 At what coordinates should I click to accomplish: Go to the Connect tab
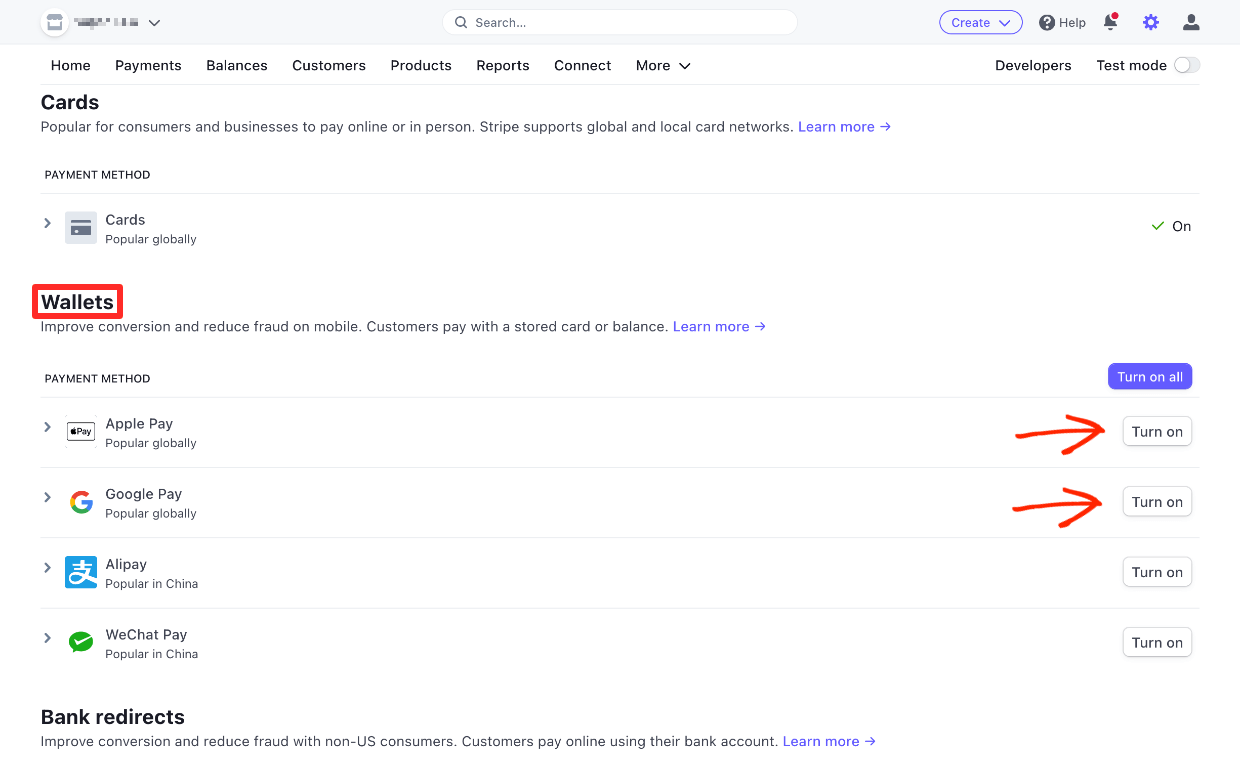(583, 65)
